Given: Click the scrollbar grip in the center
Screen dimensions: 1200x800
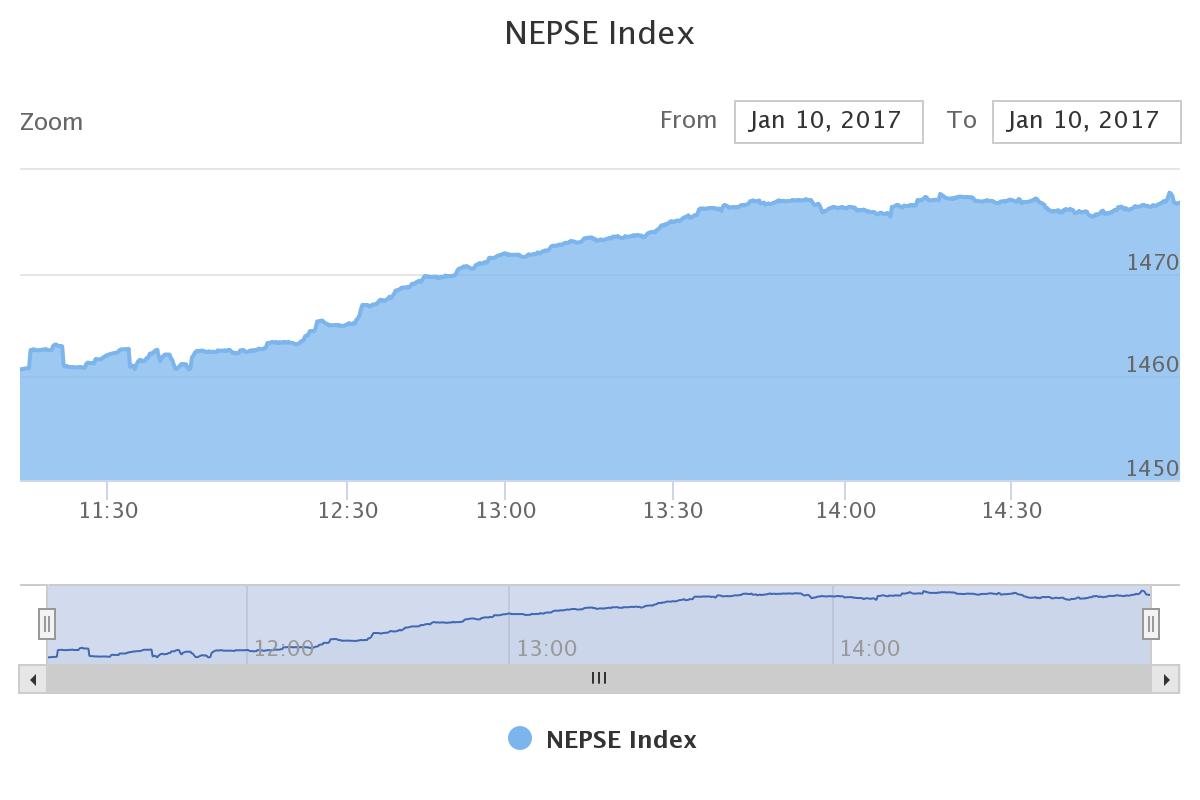Looking at the screenshot, I should (599, 678).
